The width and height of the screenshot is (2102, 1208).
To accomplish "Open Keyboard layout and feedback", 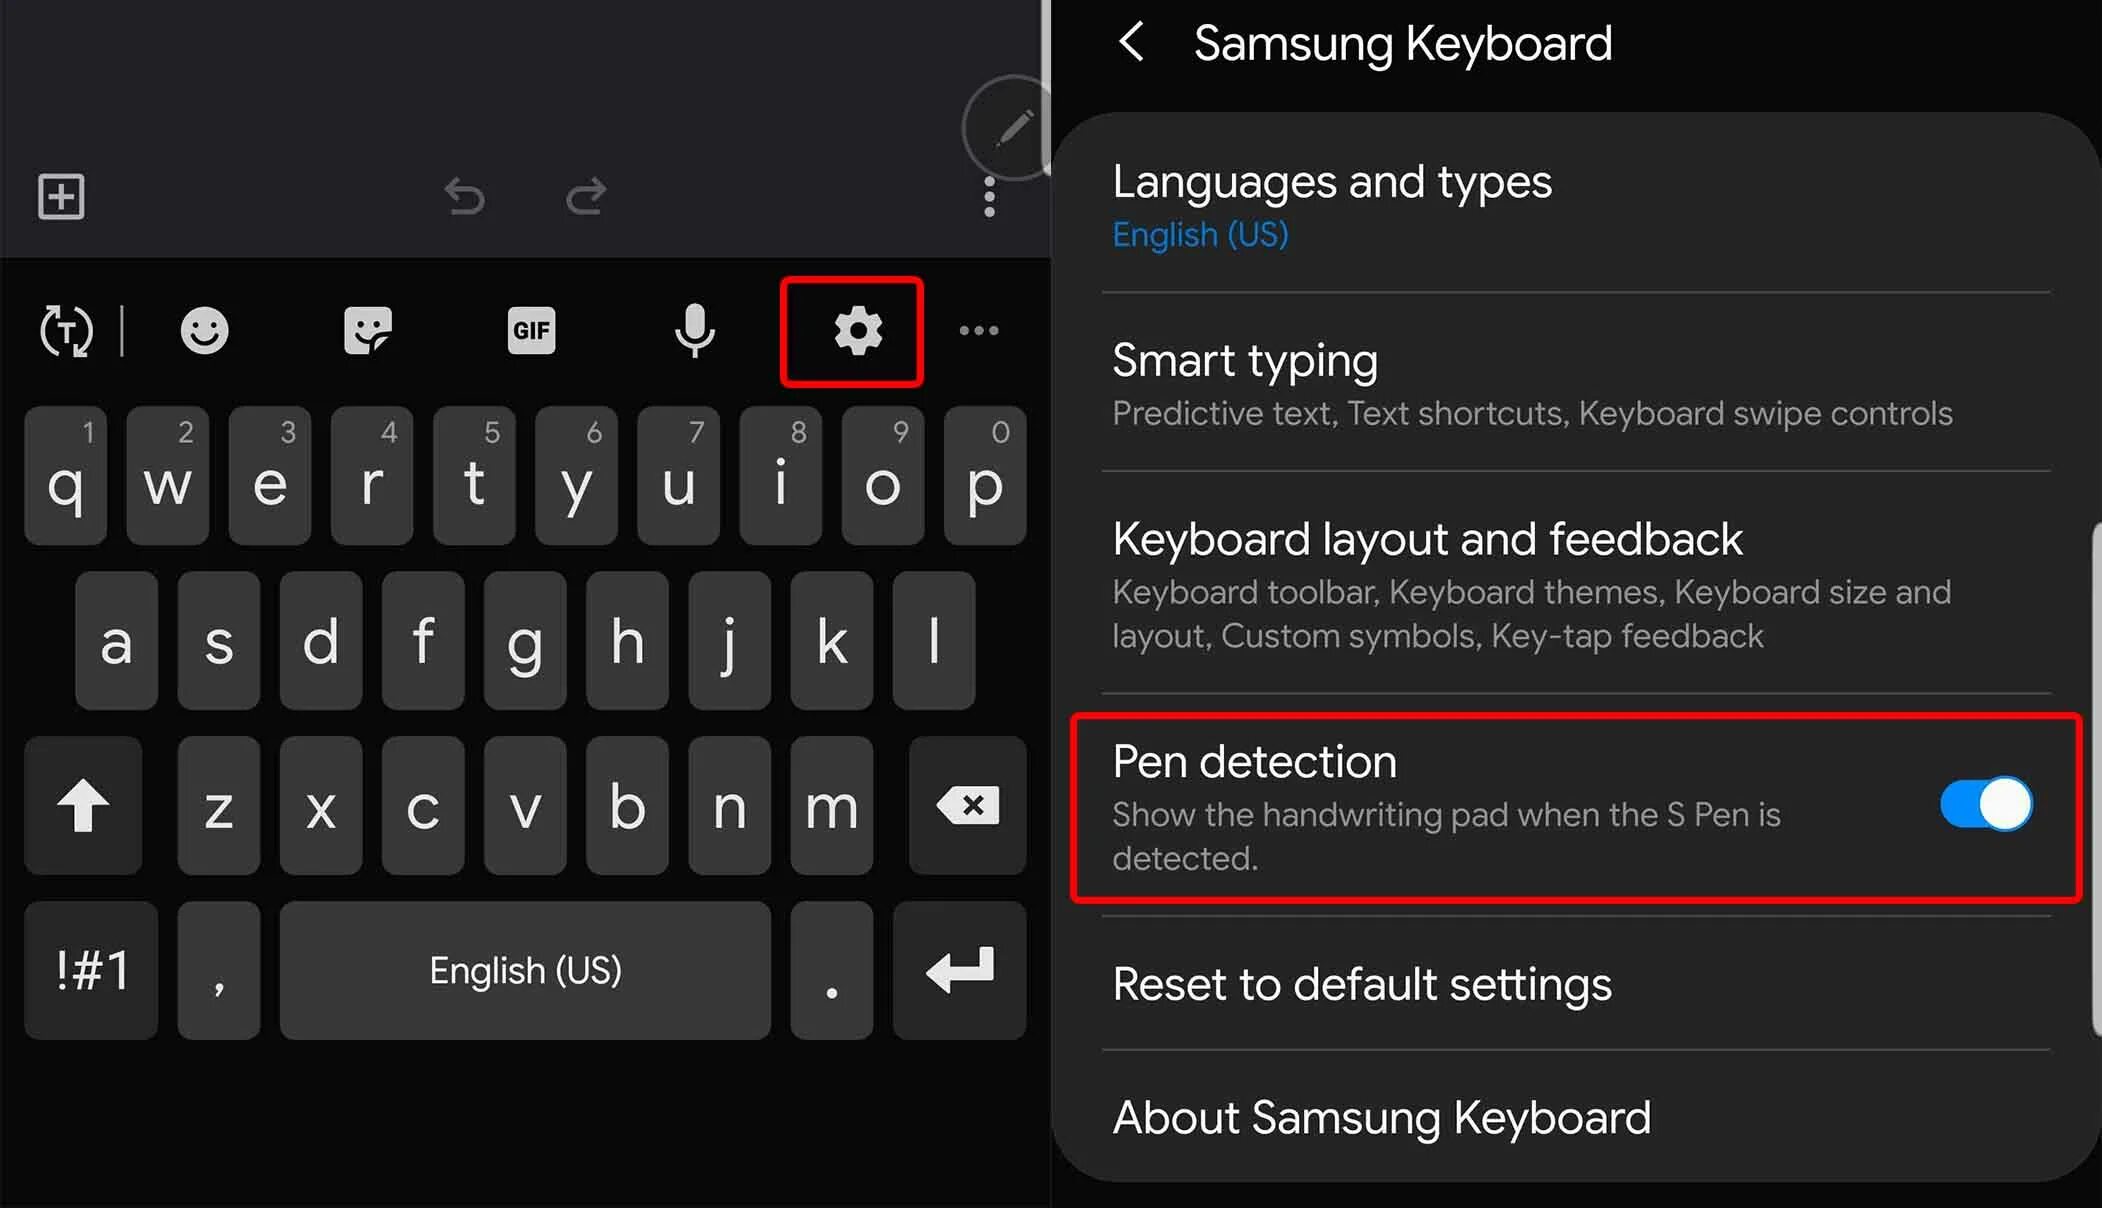I will [x=1576, y=585].
